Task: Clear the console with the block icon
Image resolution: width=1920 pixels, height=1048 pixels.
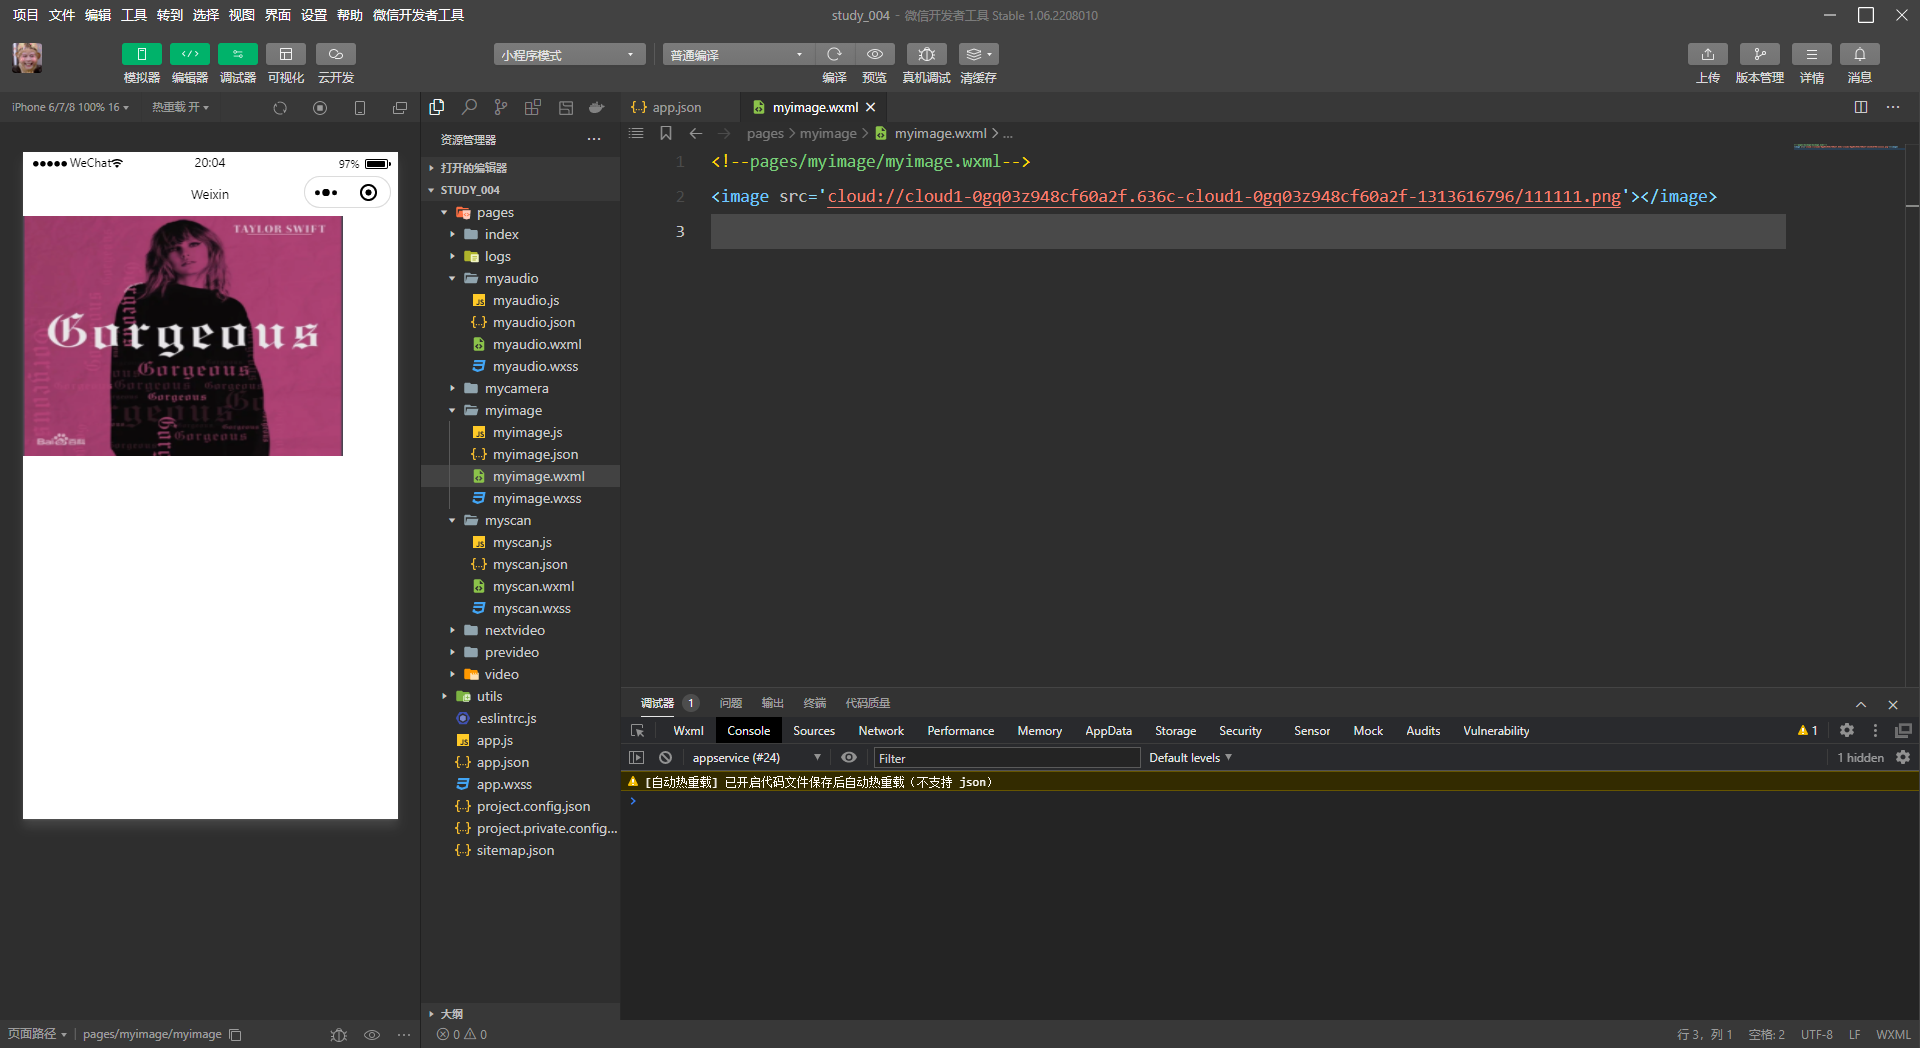Action: pyautogui.click(x=666, y=758)
